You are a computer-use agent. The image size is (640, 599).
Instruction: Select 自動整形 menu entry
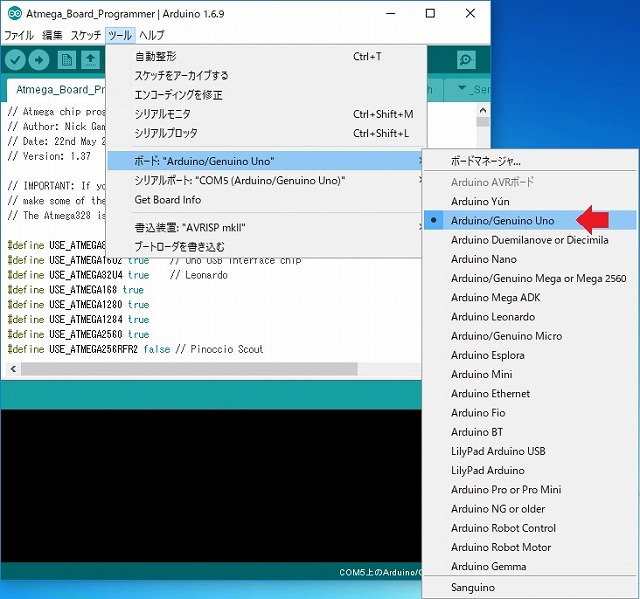pyautogui.click(x=267, y=56)
